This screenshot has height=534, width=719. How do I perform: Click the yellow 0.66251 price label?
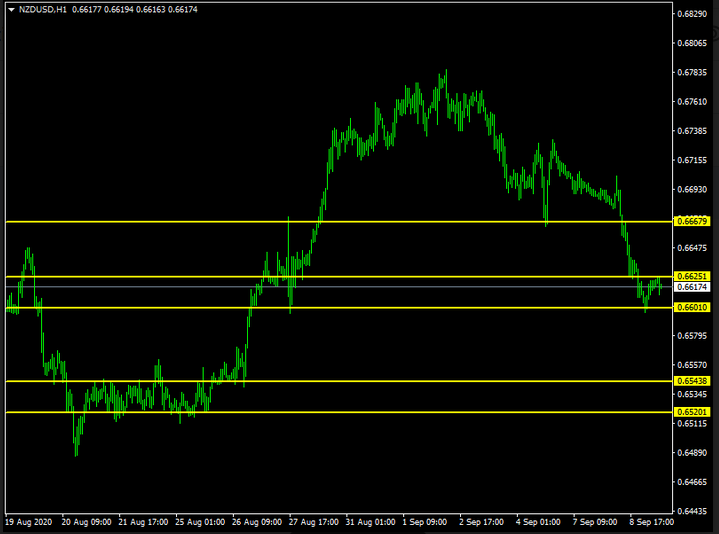(x=693, y=276)
